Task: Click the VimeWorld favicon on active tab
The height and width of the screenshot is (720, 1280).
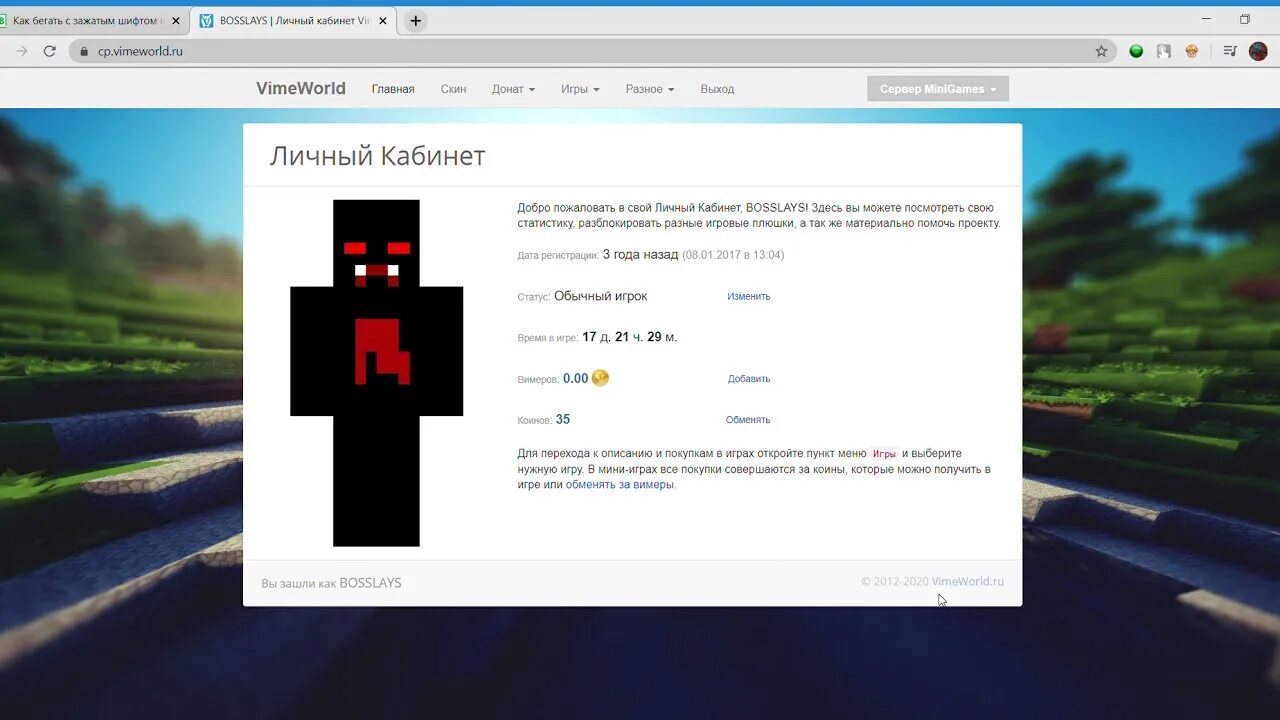Action: [x=207, y=21]
